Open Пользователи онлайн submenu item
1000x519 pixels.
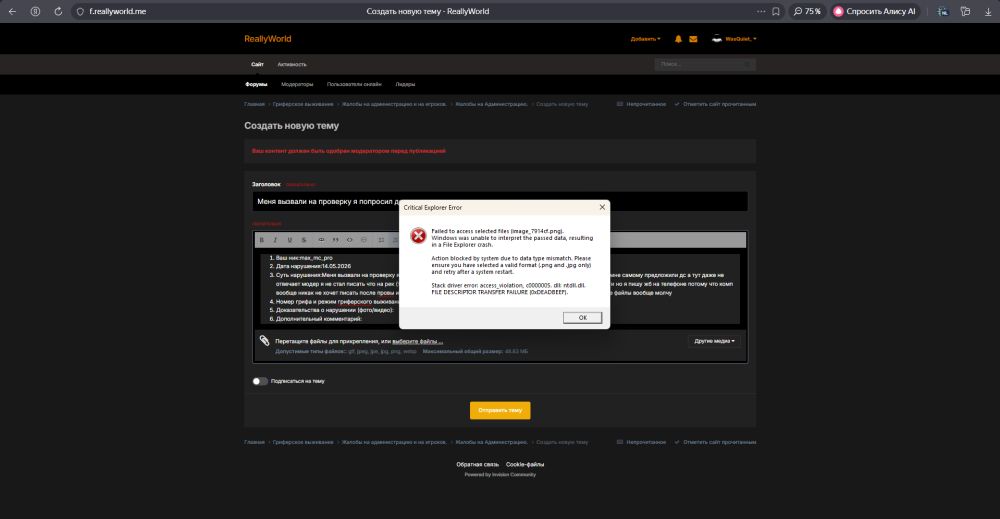tap(354, 84)
